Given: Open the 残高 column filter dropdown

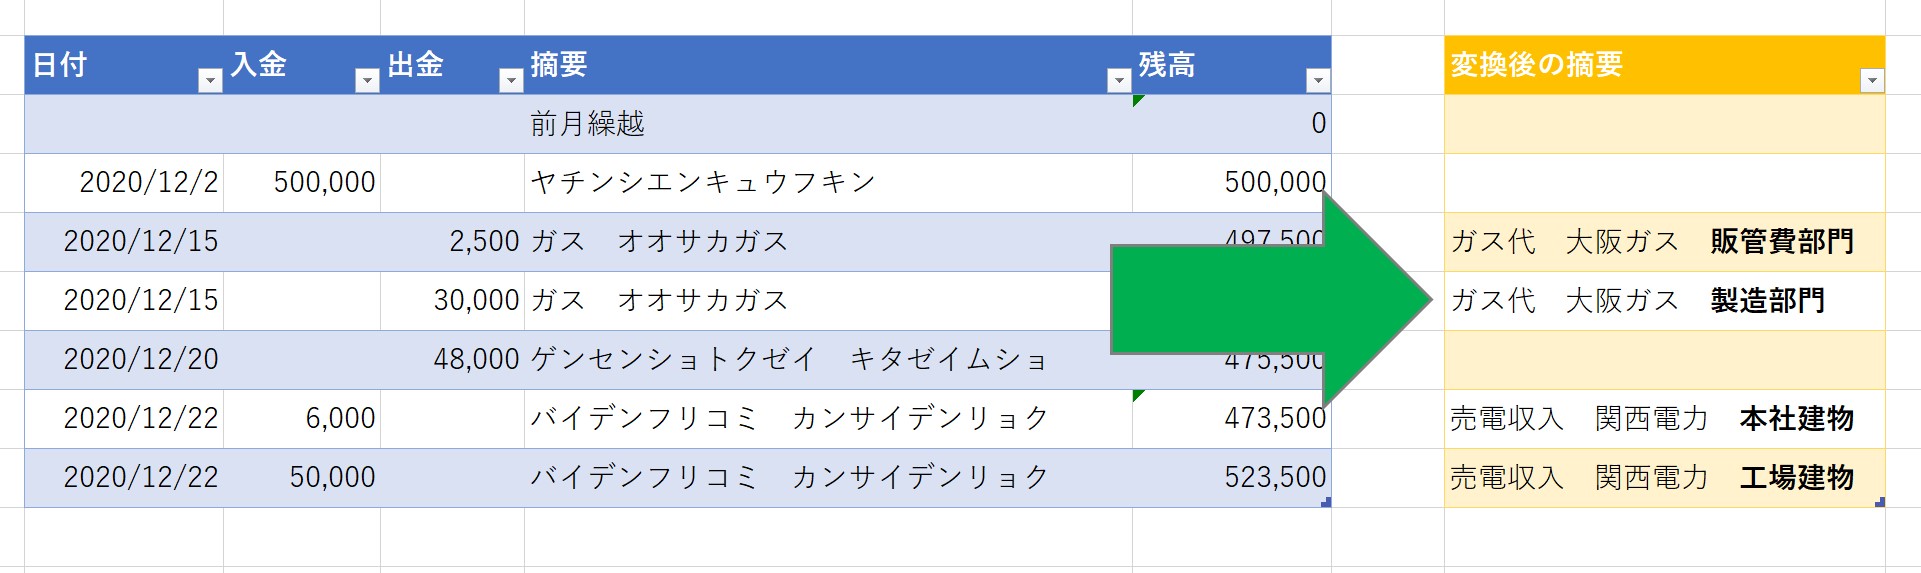Looking at the screenshot, I should pos(1318,81).
